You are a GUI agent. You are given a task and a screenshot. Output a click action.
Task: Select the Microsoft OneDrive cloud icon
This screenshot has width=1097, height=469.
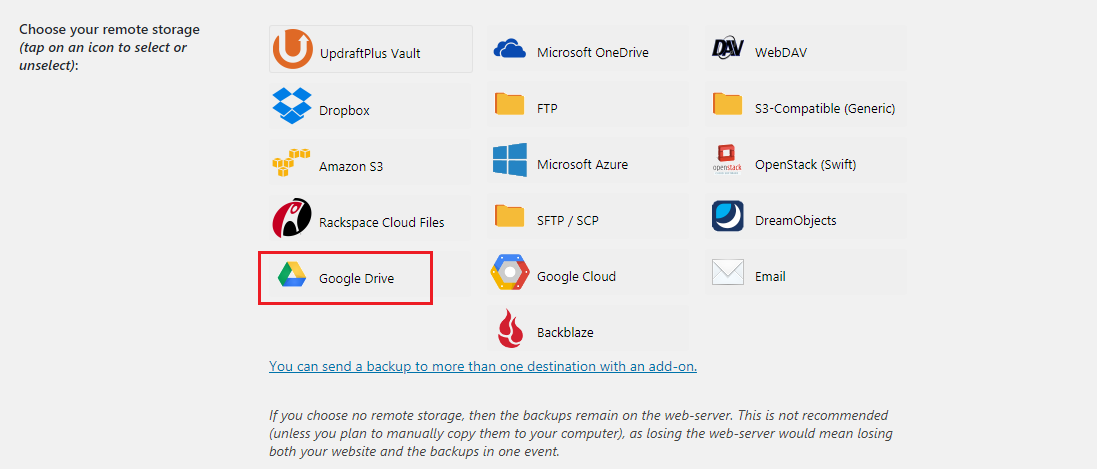[509, 48]
